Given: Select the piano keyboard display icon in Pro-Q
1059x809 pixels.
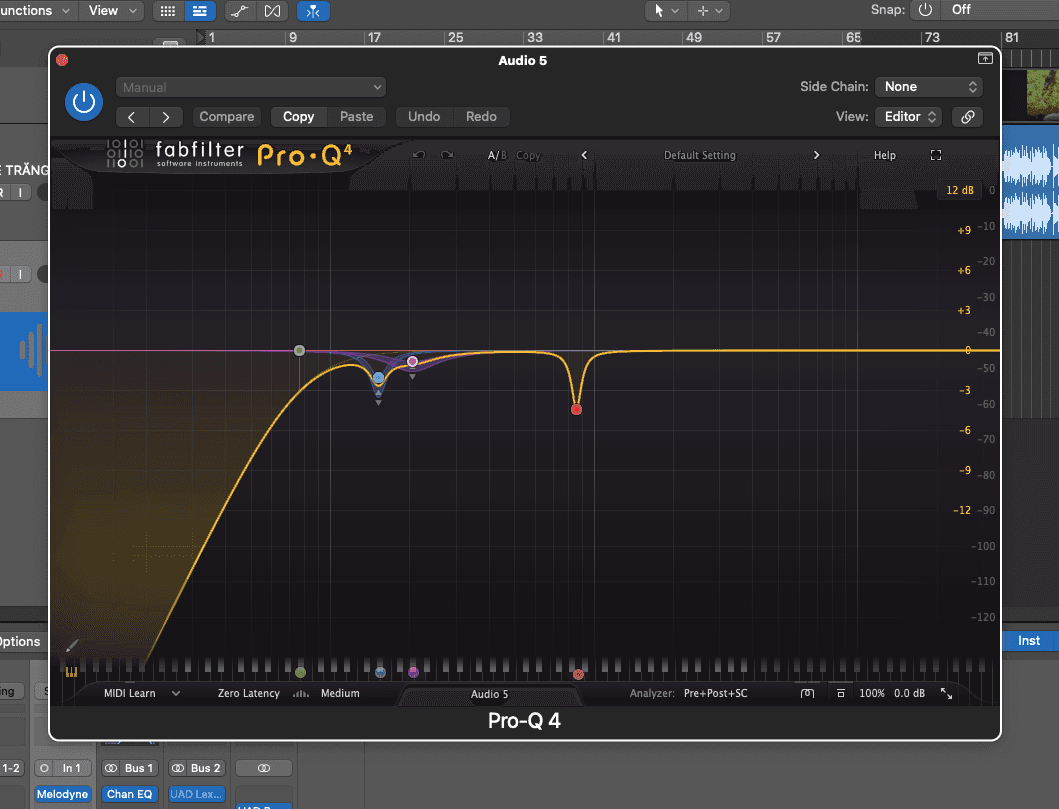Looking at the screenshot, I should coord(70,672).
